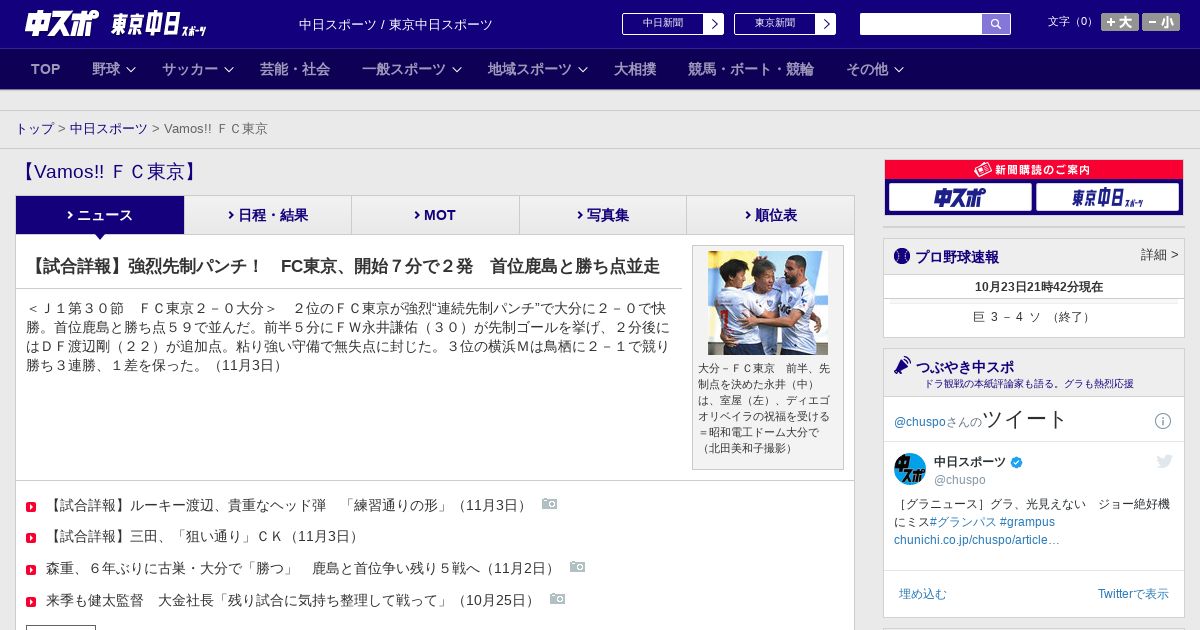
Task: Click the 中スポ logo in the header
Action: pos(61,23)
